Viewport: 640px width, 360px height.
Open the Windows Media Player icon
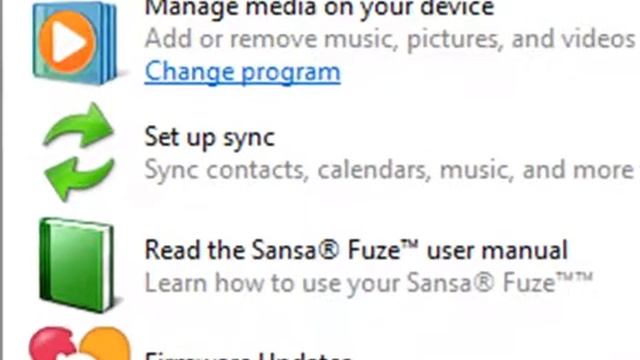point(76,43)
